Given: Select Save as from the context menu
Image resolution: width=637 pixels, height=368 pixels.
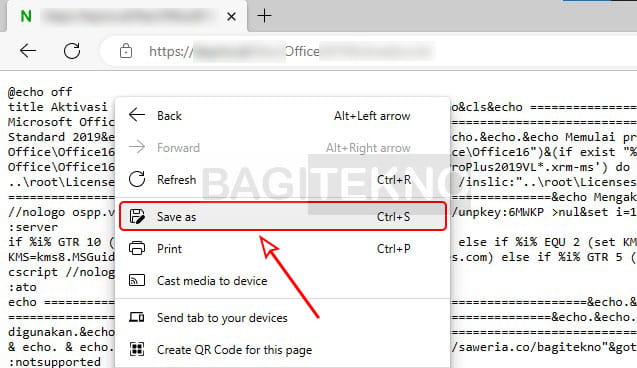Looking at the screenshot, I should tap(283, 216).
